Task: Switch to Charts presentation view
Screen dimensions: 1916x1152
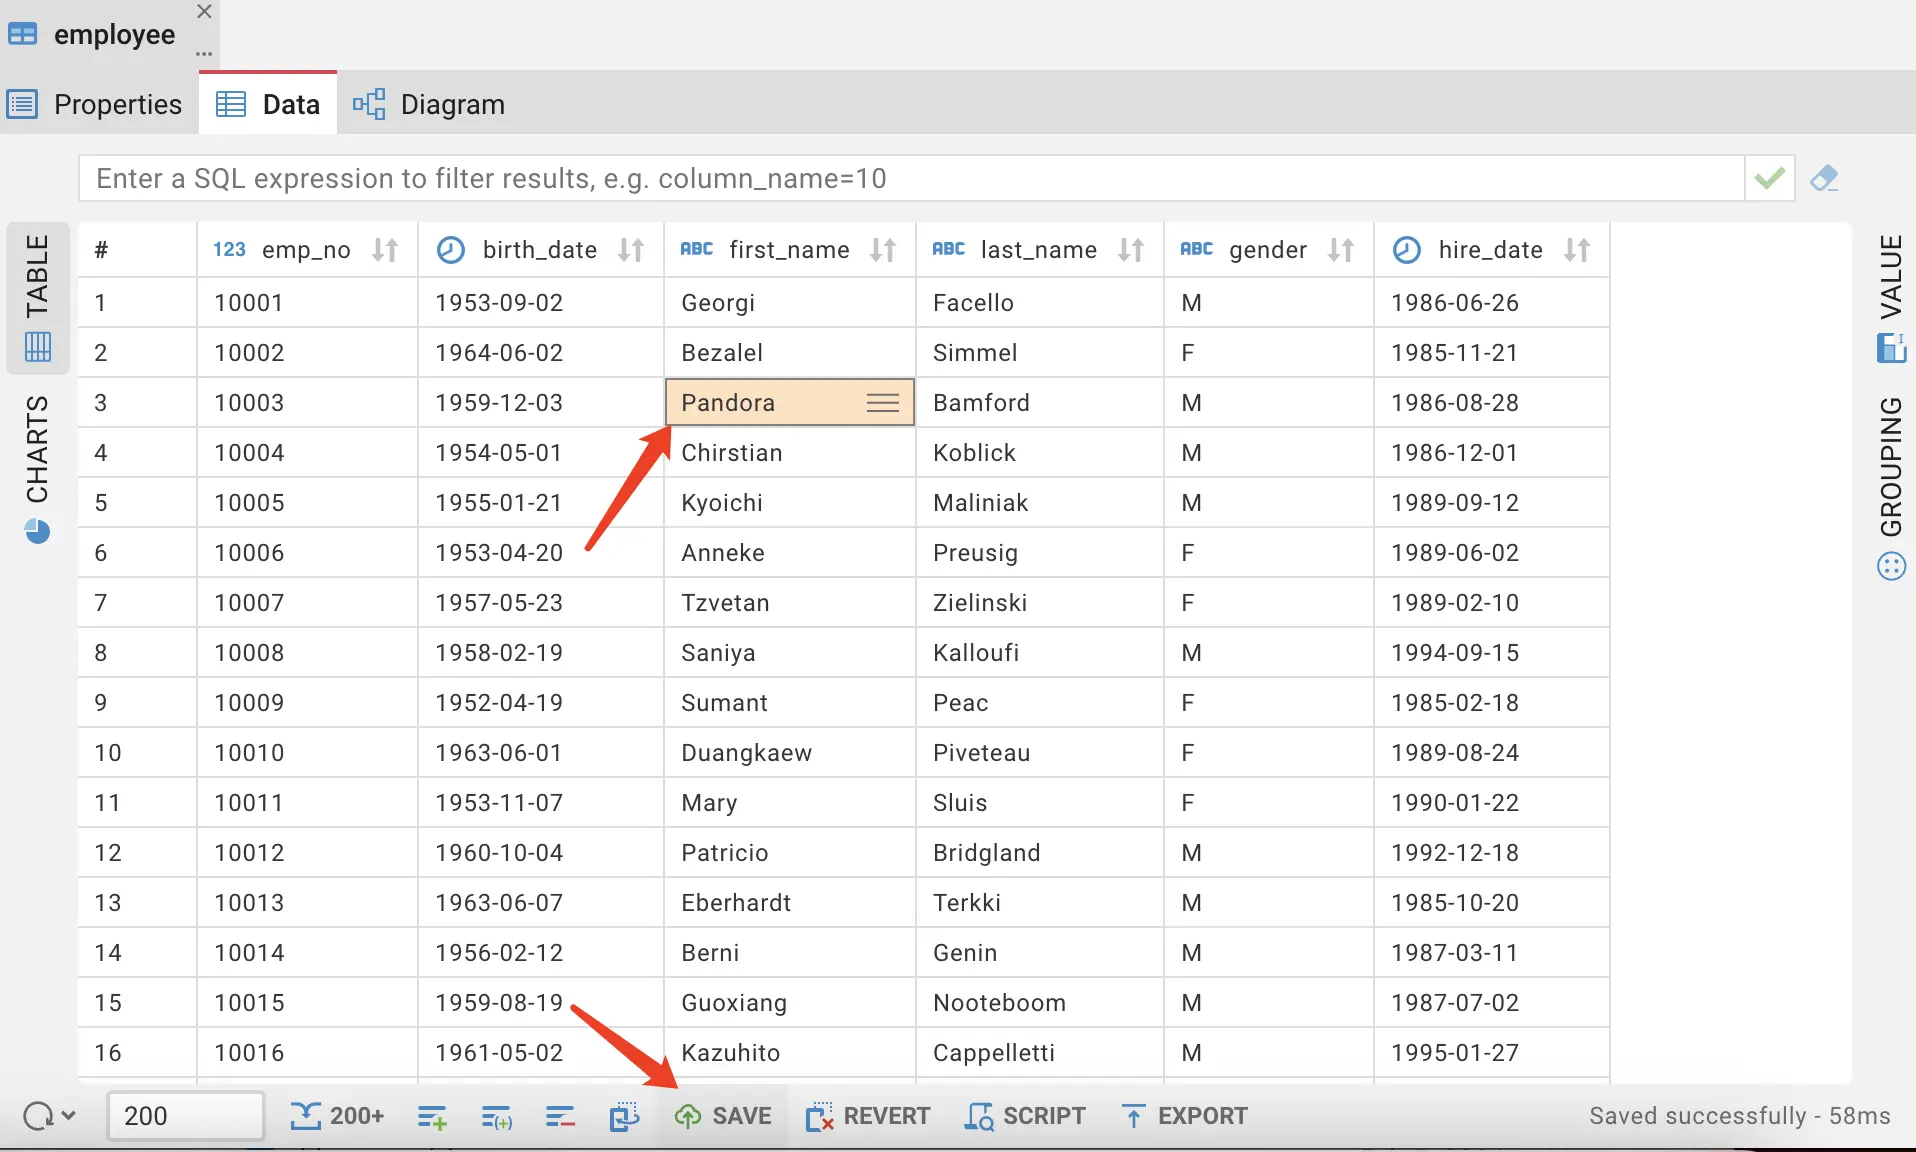Action: pos(37,467)
